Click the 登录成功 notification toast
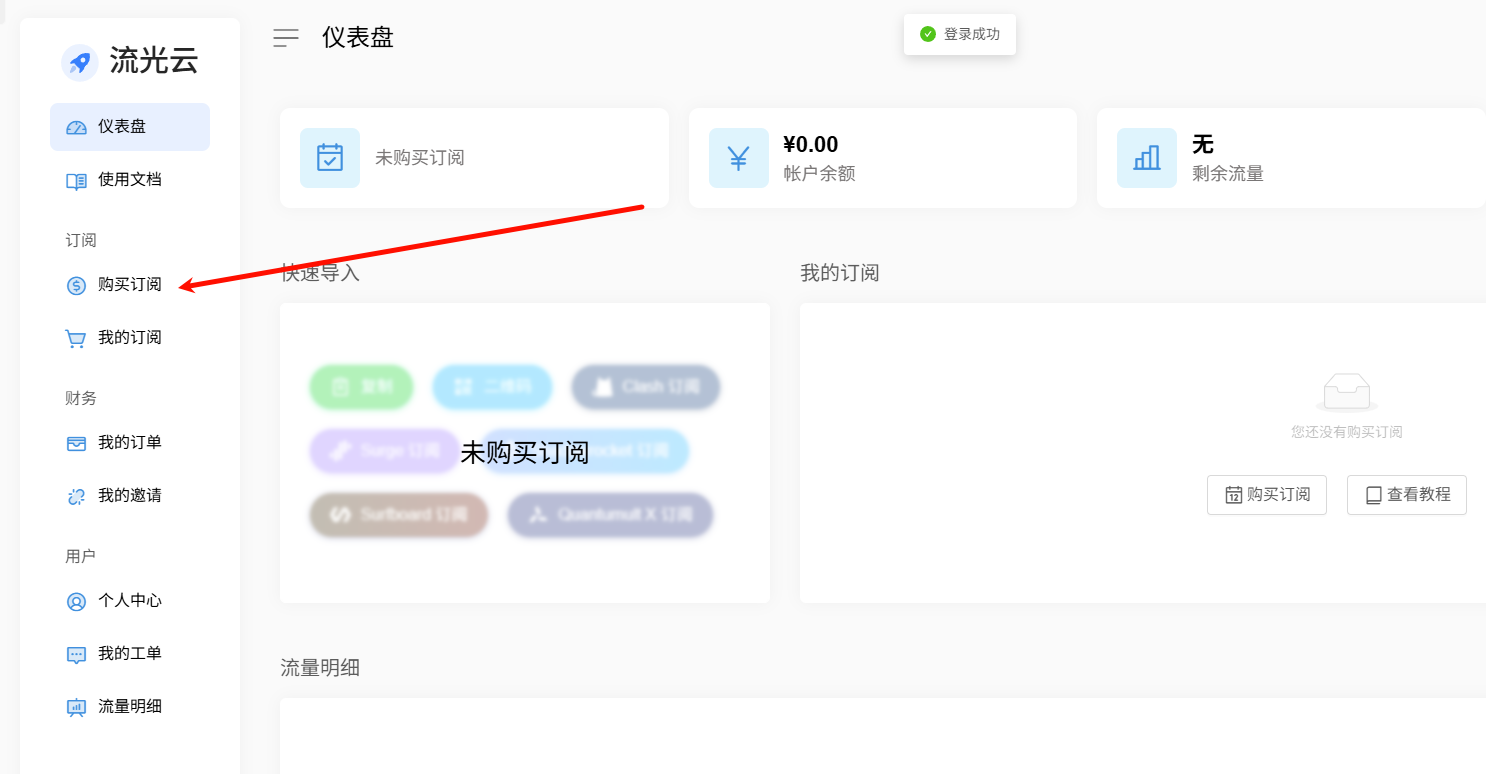The height and width of the screenshot is (774, 1486). (x=960, y=34)
